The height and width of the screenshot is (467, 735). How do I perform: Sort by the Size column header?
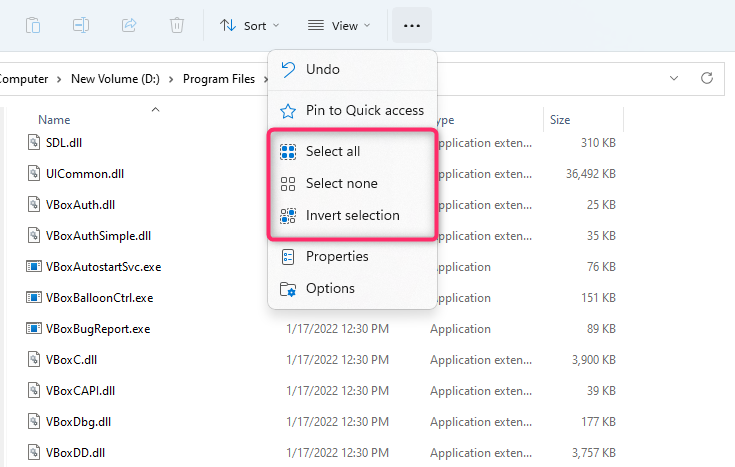pos(560,120)
